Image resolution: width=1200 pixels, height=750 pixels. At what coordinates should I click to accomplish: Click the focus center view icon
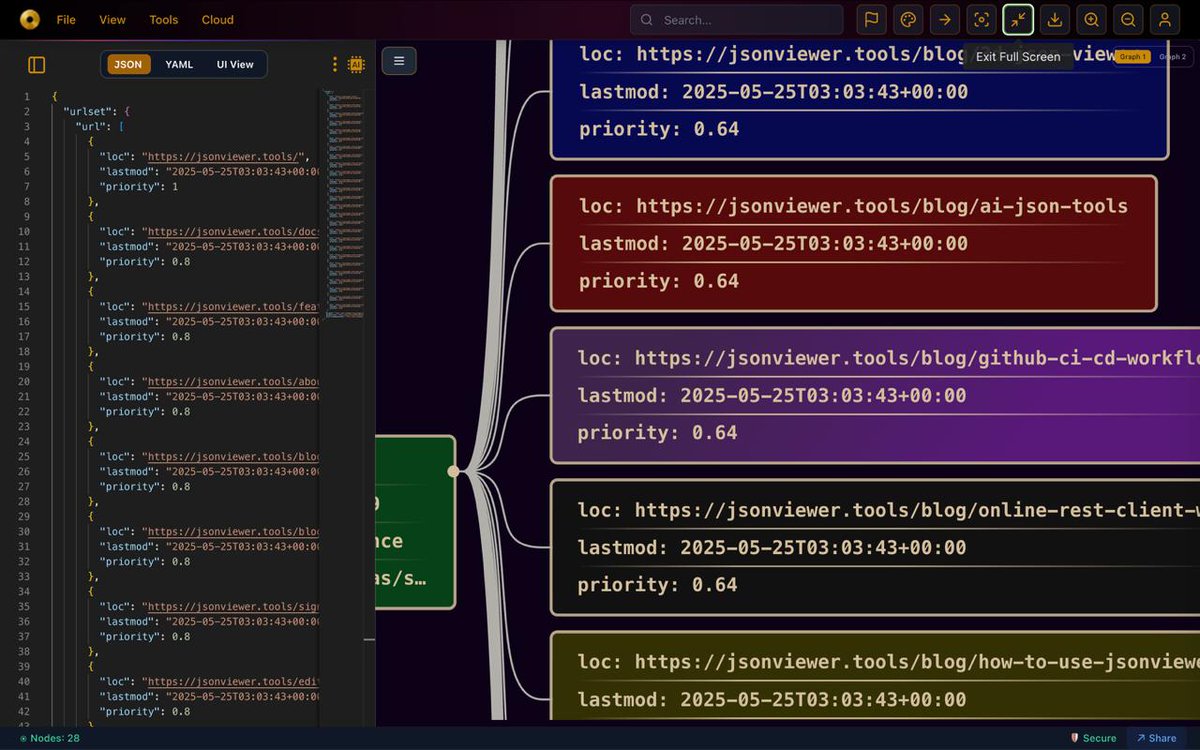pyautogui.click(x=981, y=20)
